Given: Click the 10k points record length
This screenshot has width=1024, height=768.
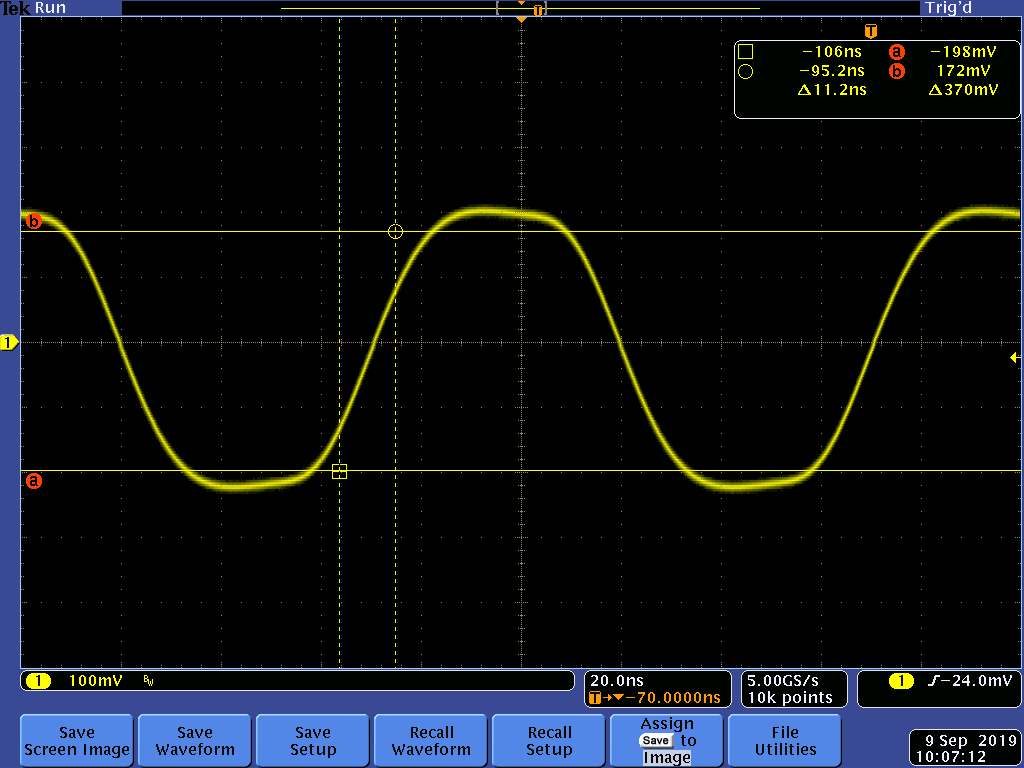Looking at the screenshot, I should [790, 697].
